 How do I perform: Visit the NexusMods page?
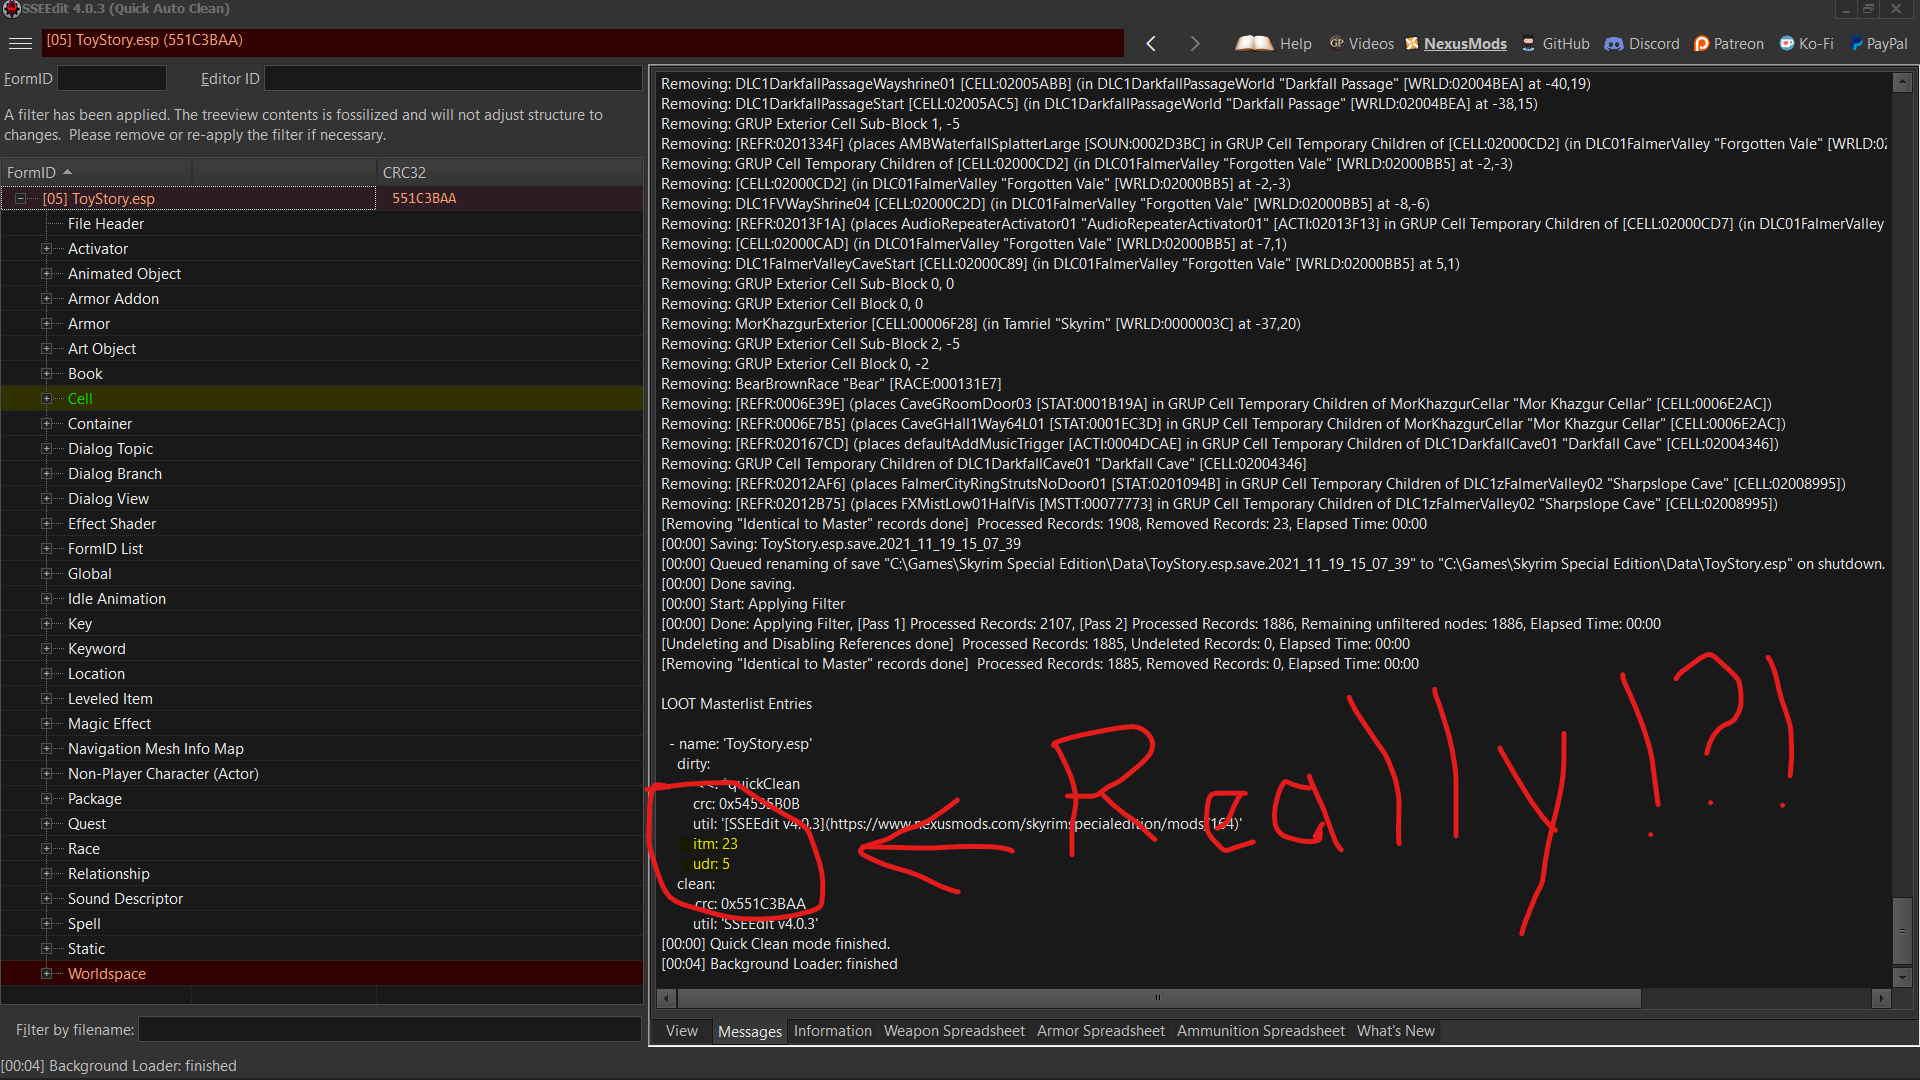point(1456,43)
